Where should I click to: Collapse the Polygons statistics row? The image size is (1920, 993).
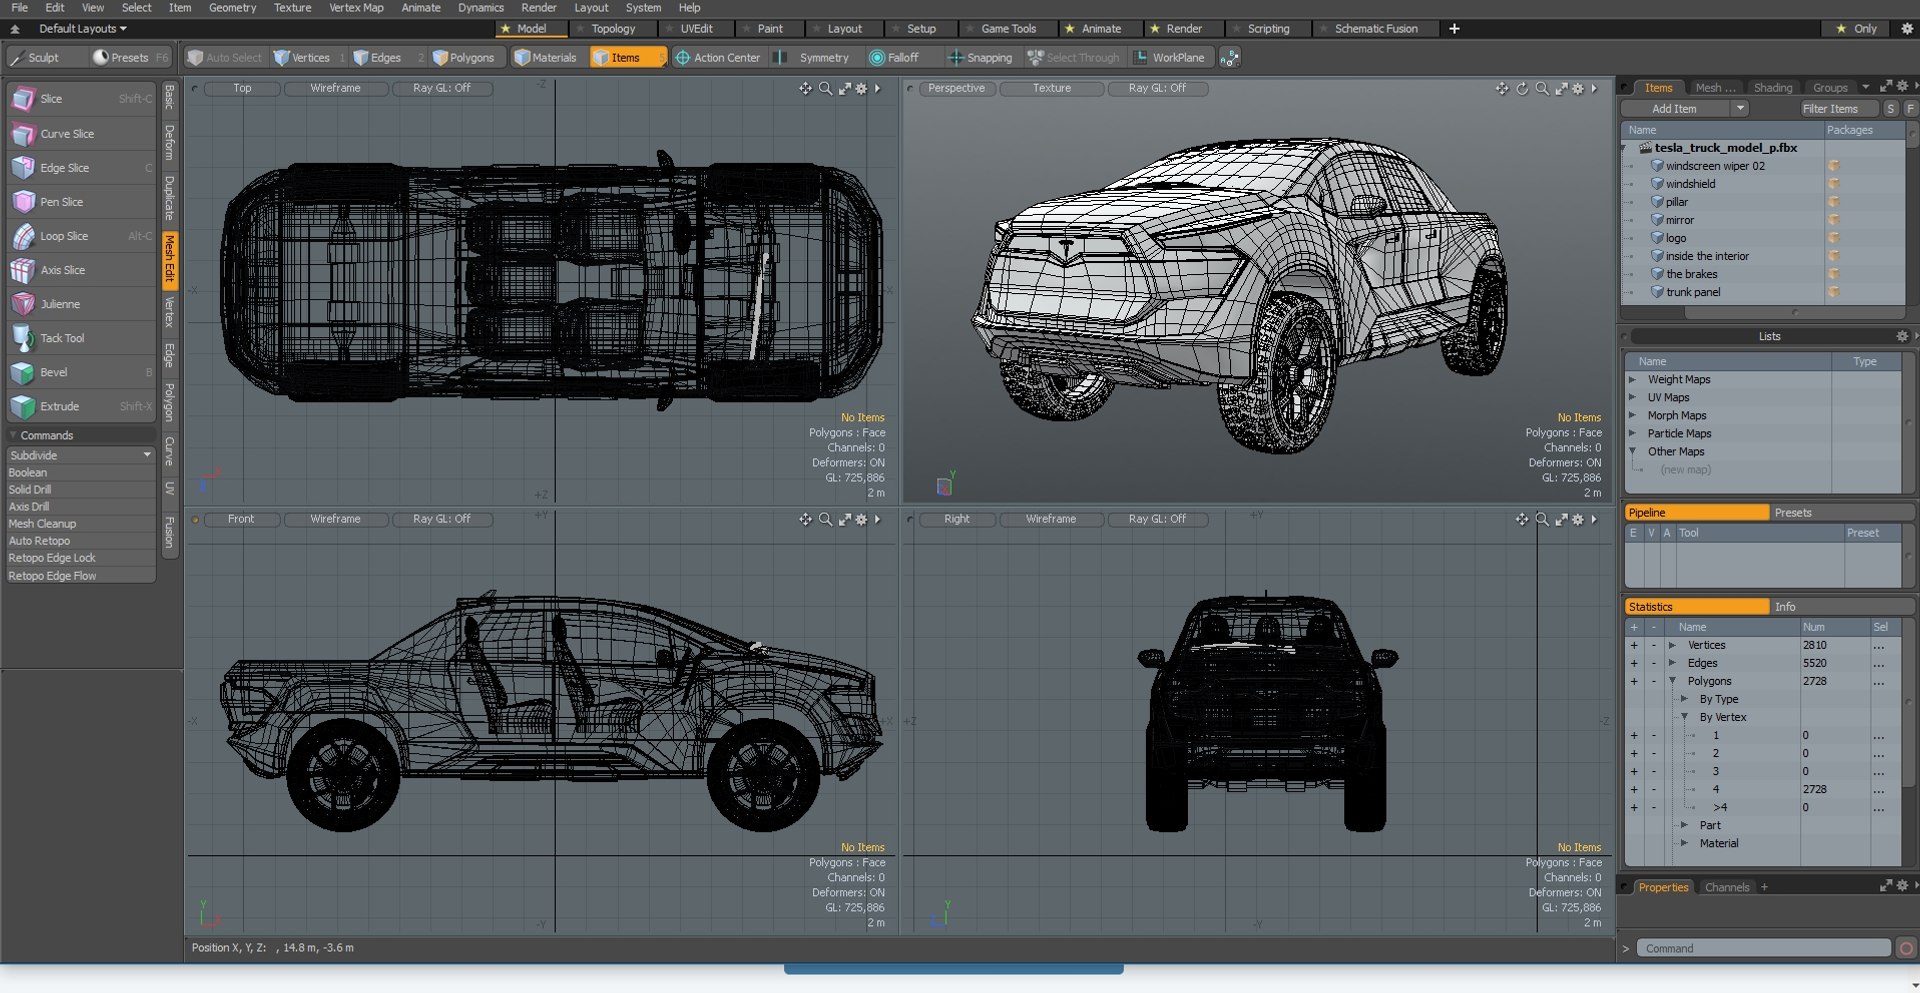[1672, 681]
